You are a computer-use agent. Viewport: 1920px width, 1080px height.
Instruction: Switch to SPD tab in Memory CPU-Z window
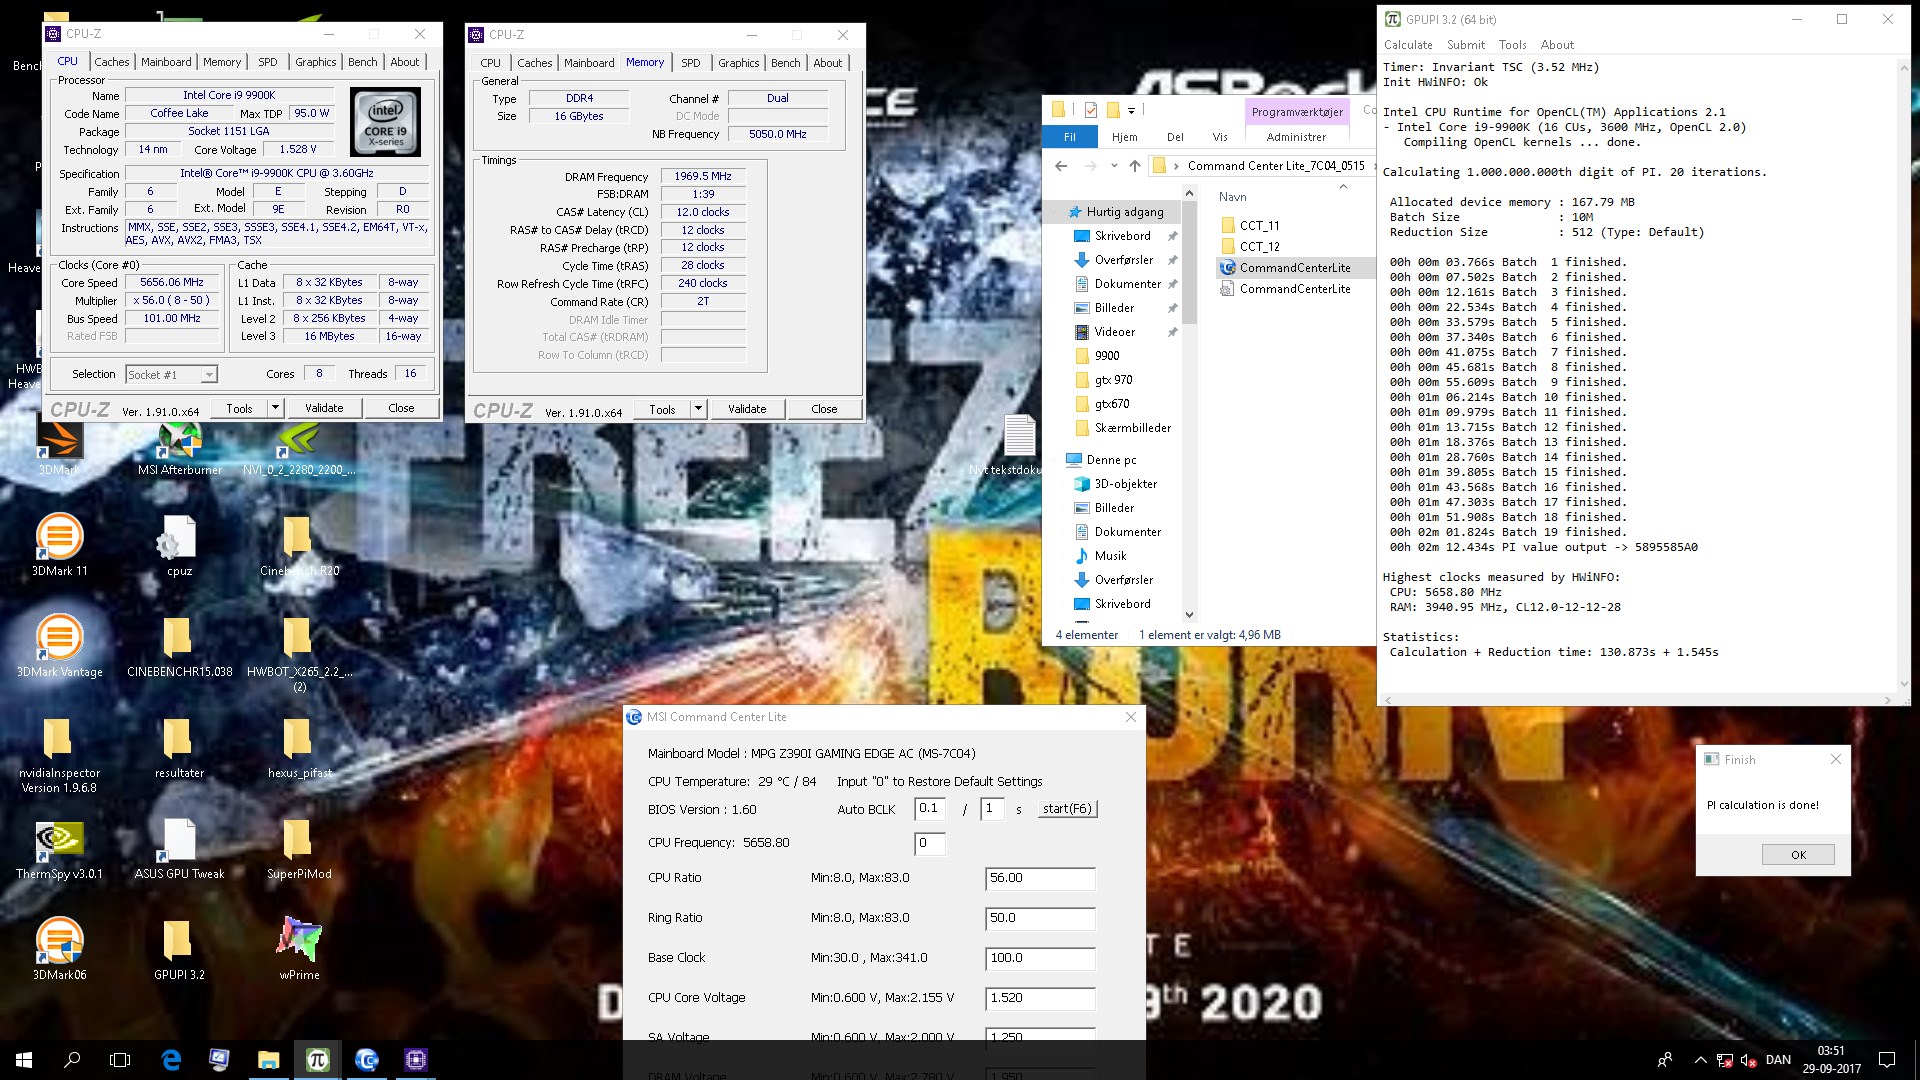(x=691, y=63)
